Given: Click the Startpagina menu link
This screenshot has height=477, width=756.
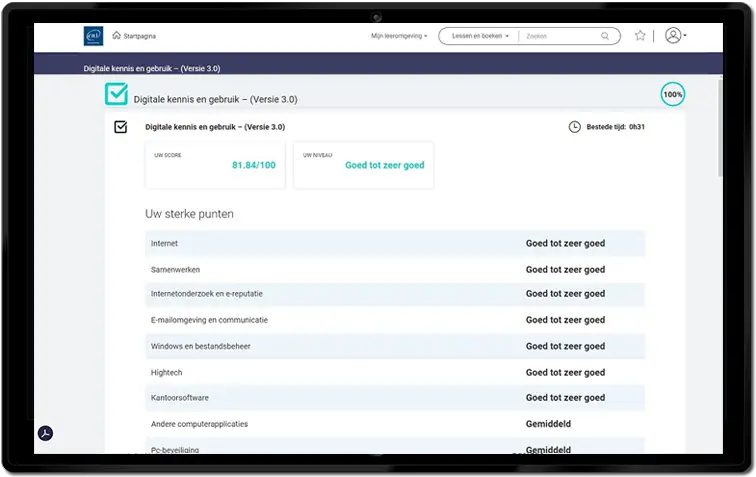Looking at the screenshot, I should 137,36.
